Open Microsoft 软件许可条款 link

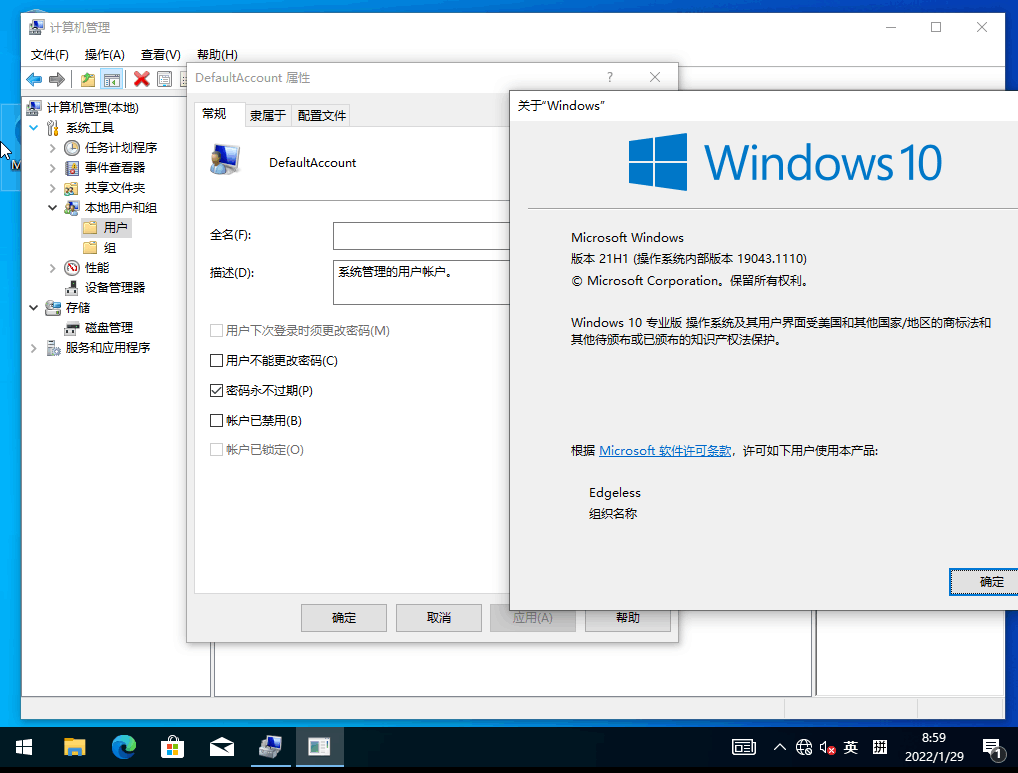[x=665, y=450]
